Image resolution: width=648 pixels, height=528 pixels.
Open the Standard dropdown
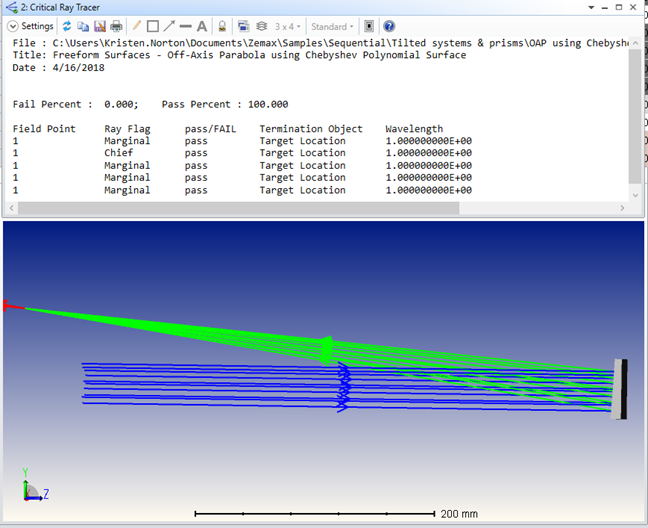332,26
